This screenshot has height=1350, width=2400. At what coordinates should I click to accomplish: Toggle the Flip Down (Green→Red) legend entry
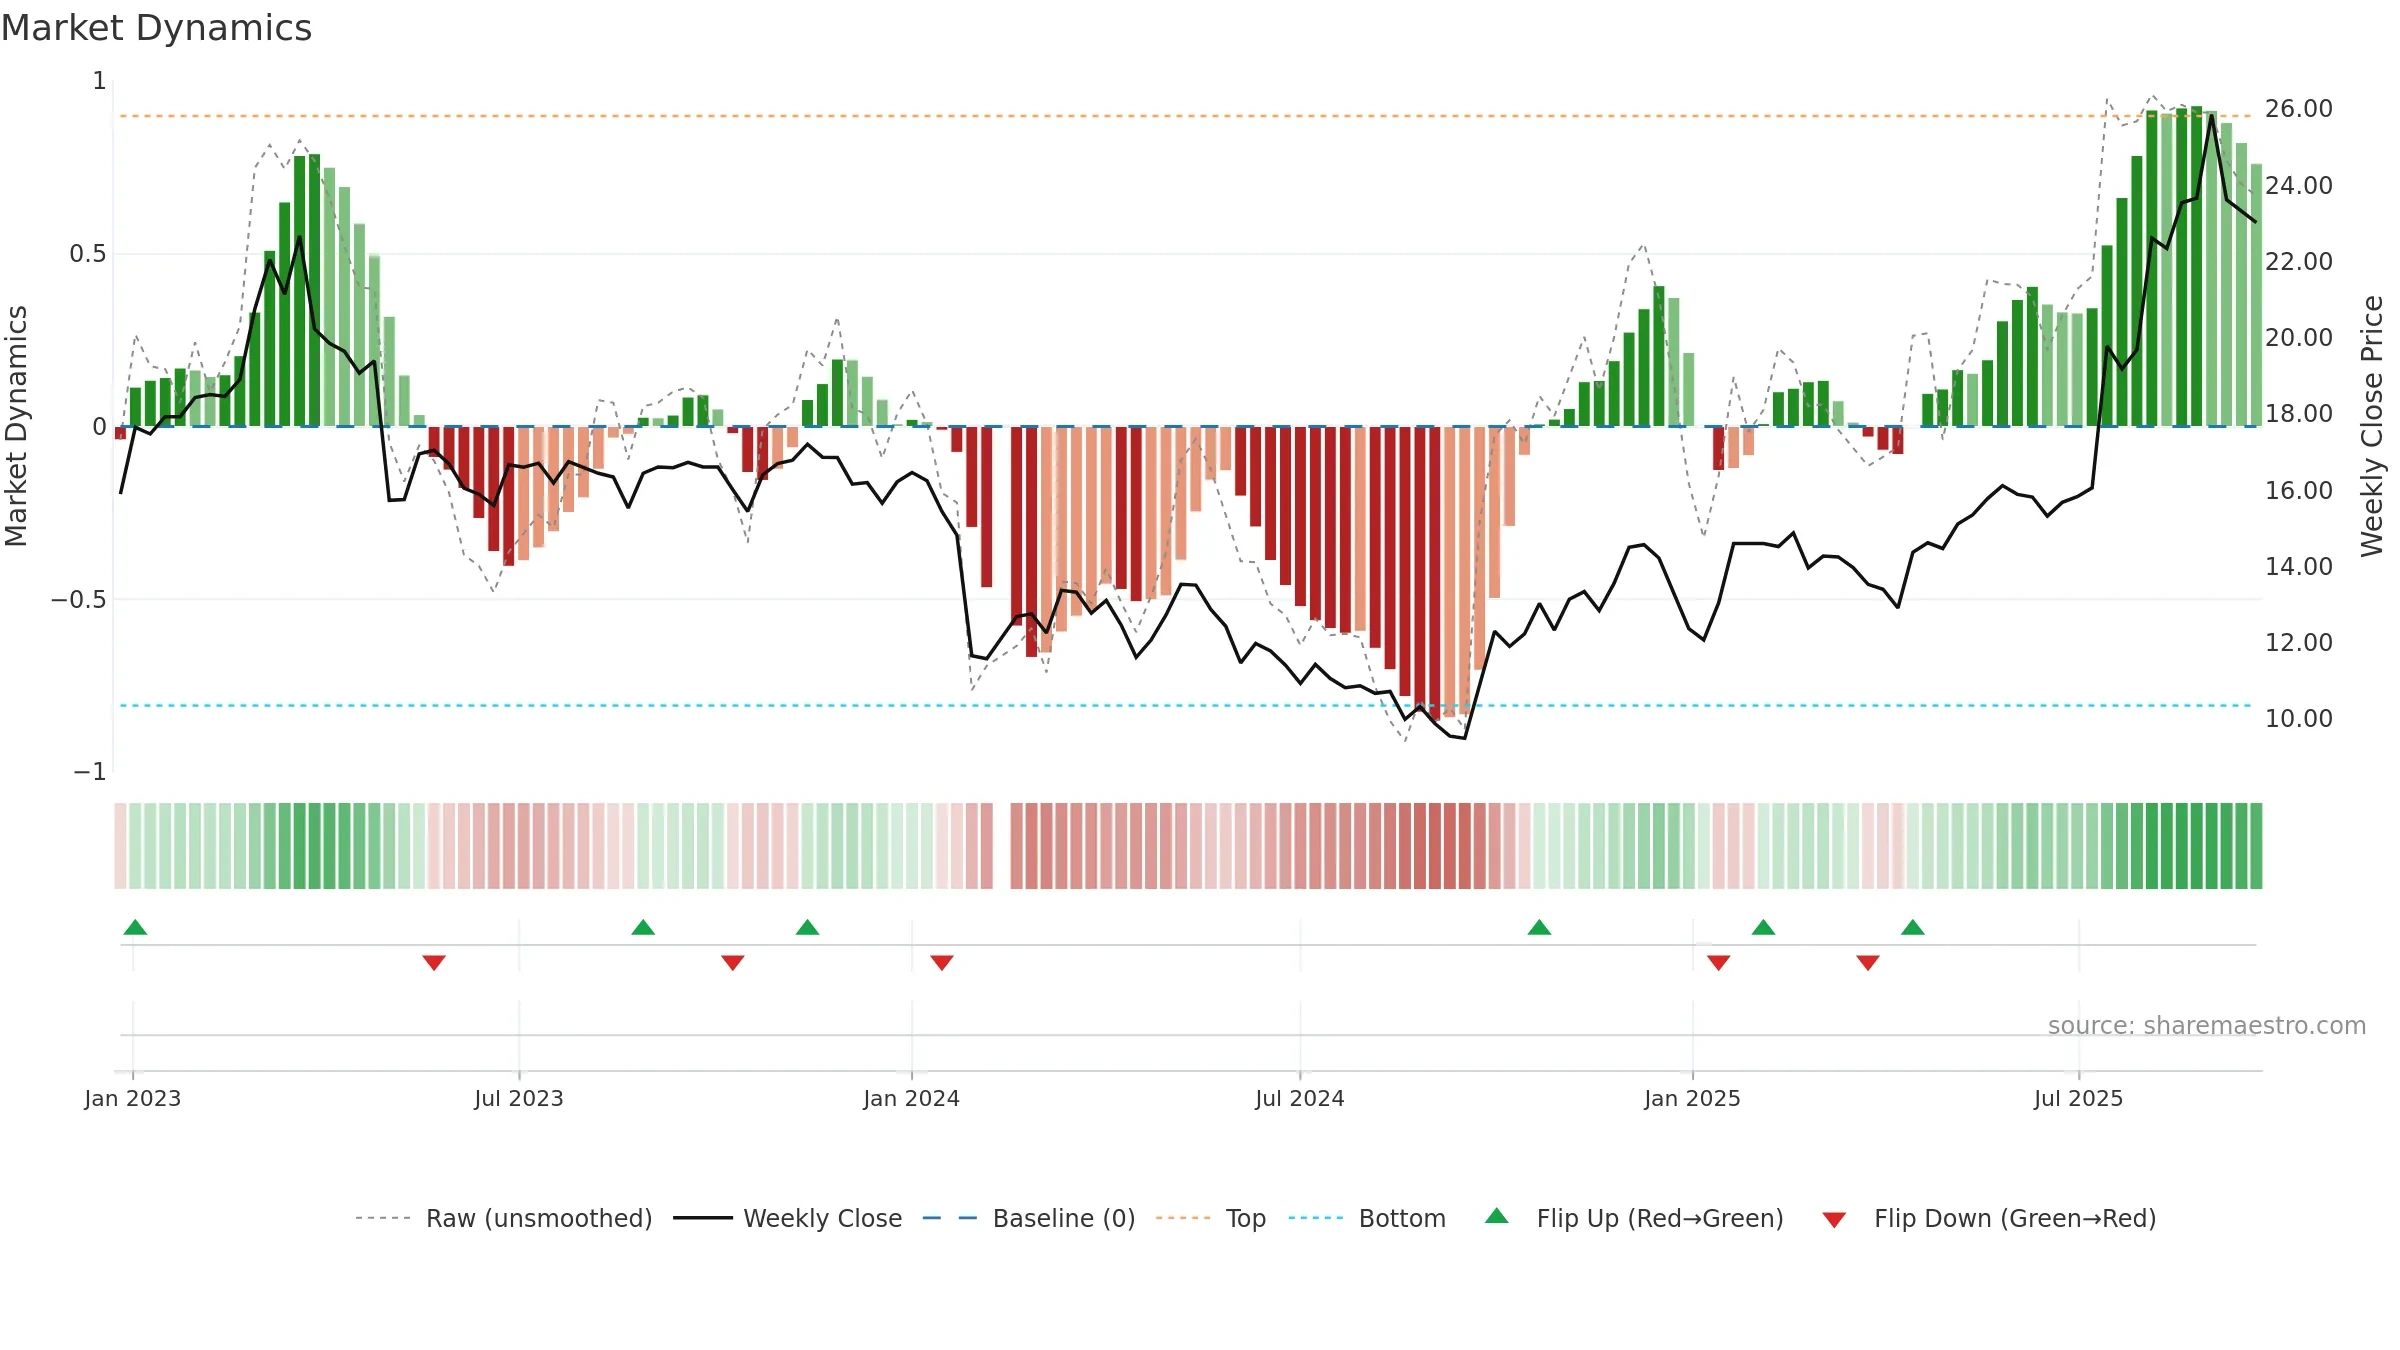(x=1989, y=1218)
